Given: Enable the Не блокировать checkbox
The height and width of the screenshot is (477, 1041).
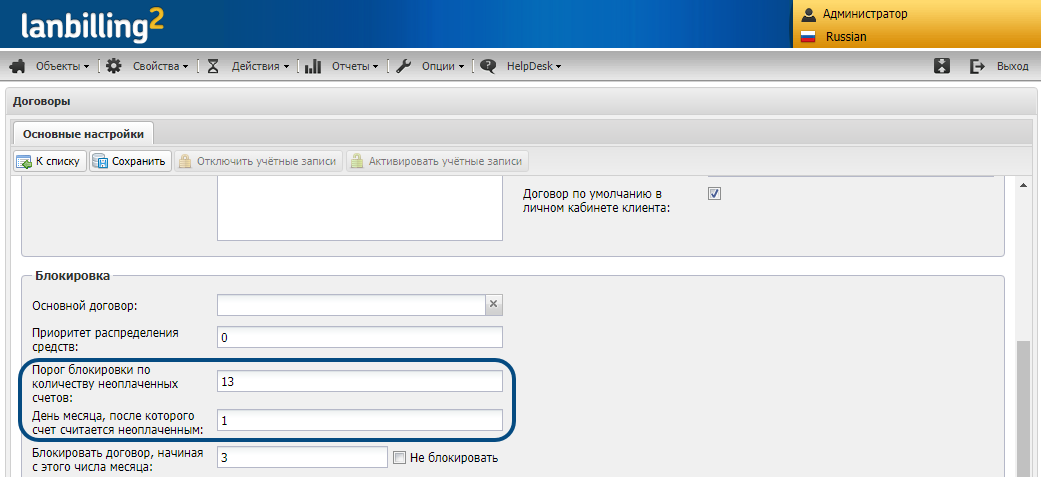Looking at the screenshot, I should [399, 458].
